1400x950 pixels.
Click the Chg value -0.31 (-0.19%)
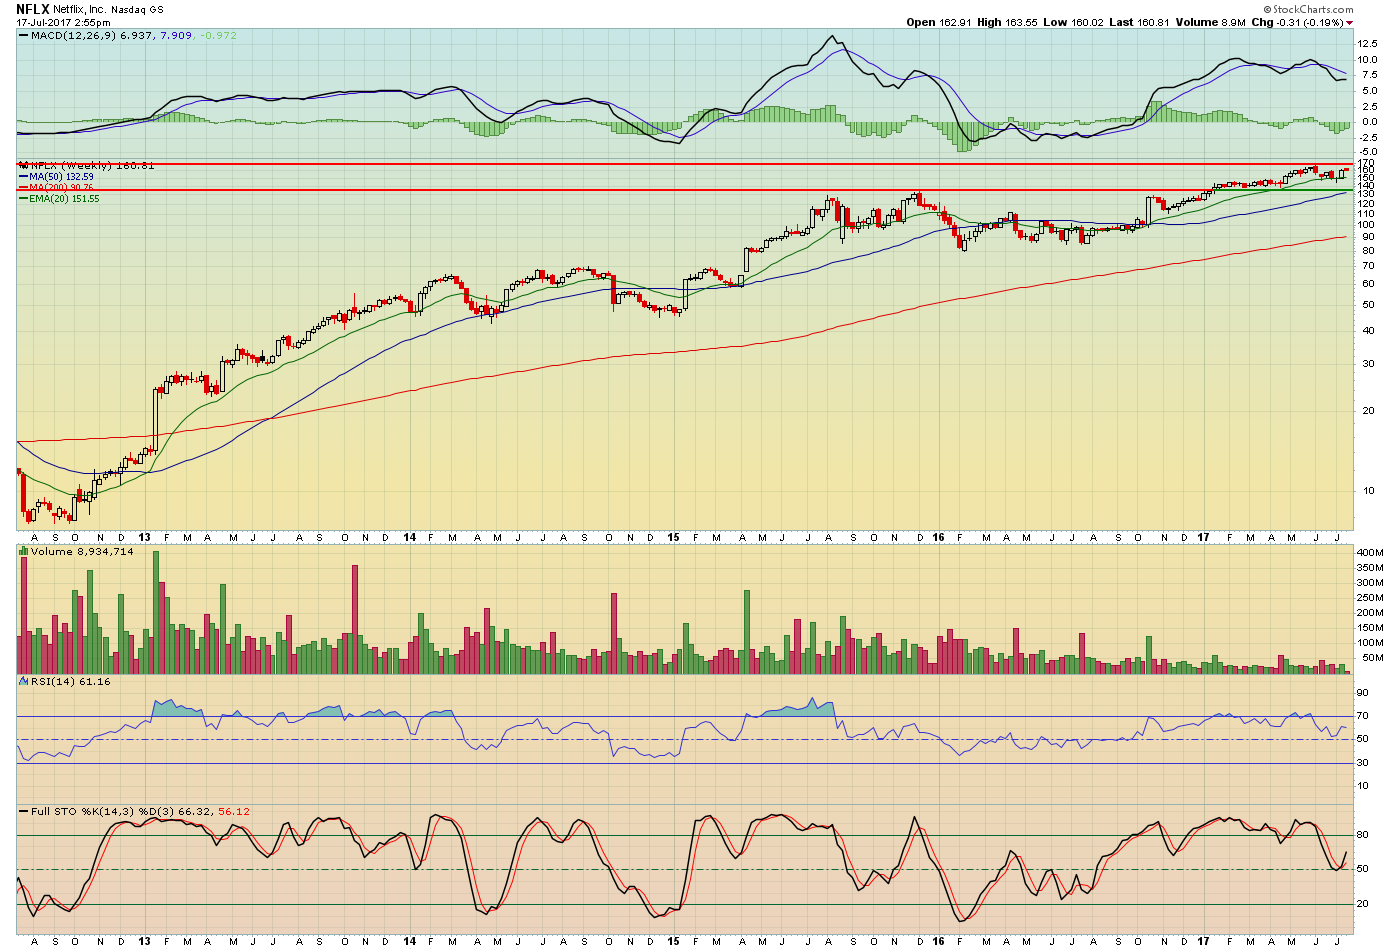pos(1308,22)
